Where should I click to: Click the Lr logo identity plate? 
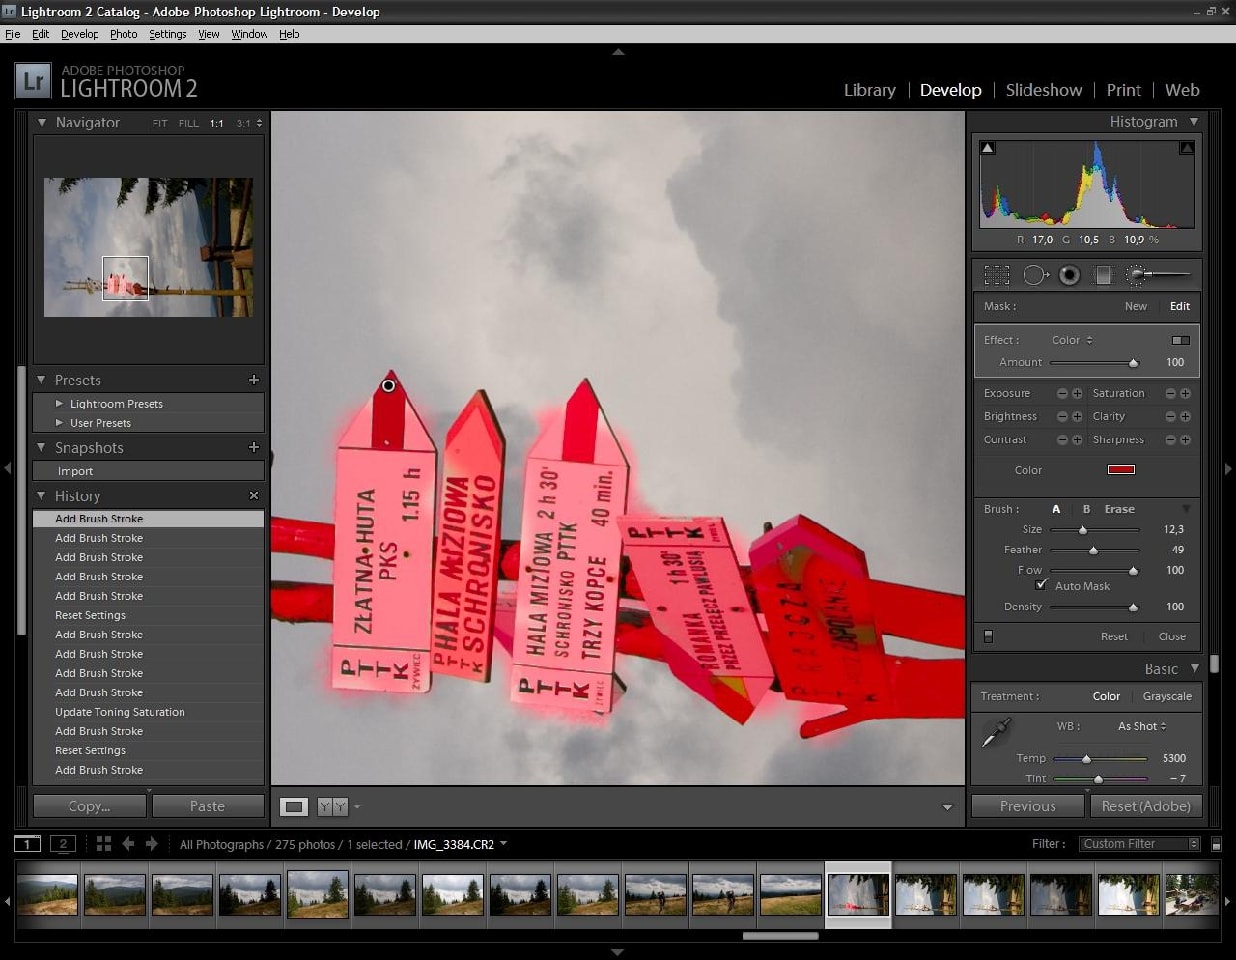(x=33, y=81)
